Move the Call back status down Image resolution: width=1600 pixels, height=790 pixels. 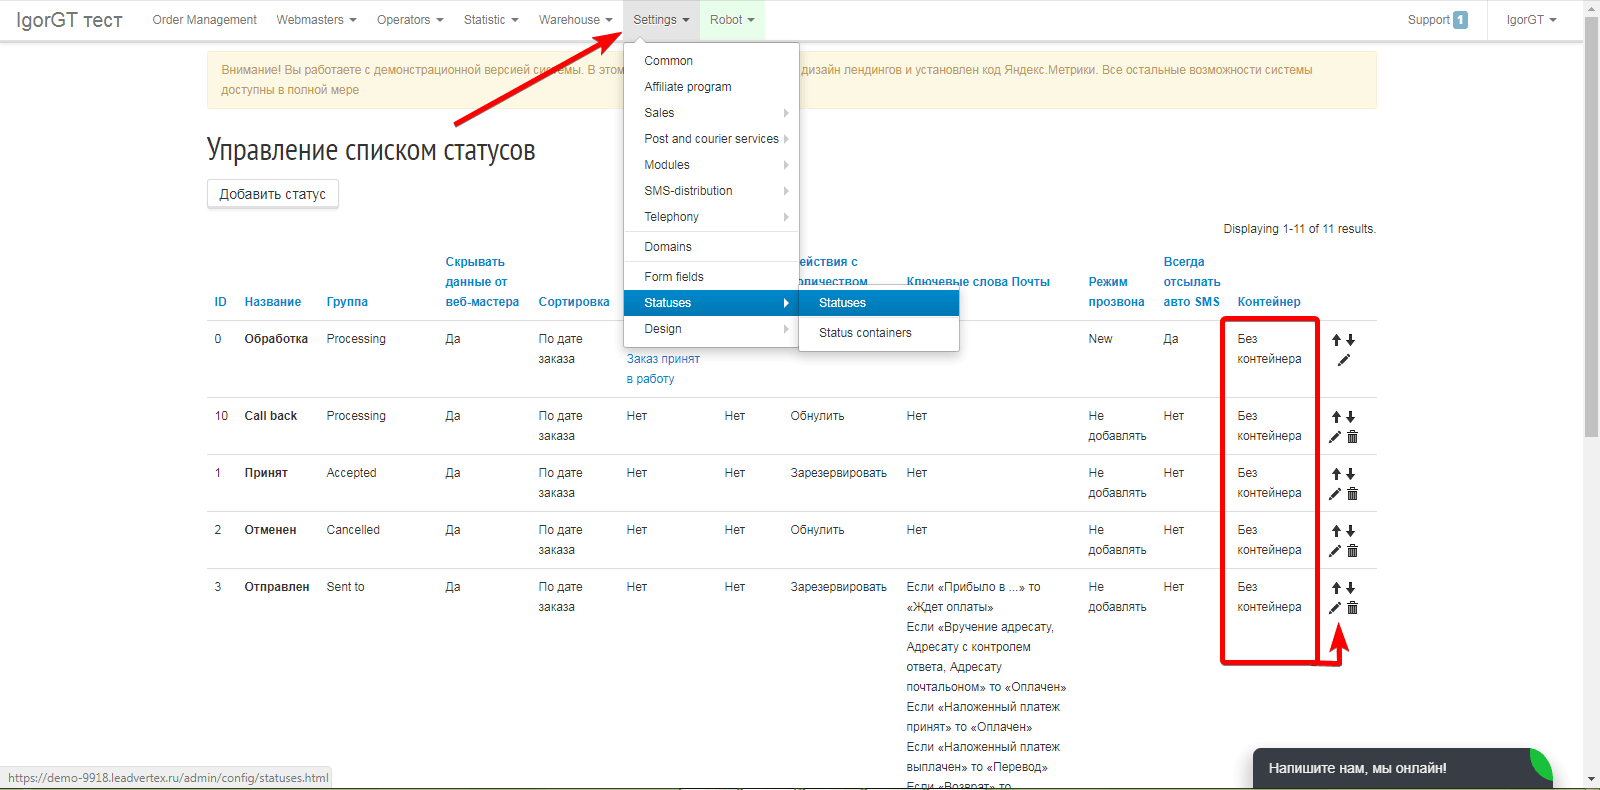point(1350,417)
